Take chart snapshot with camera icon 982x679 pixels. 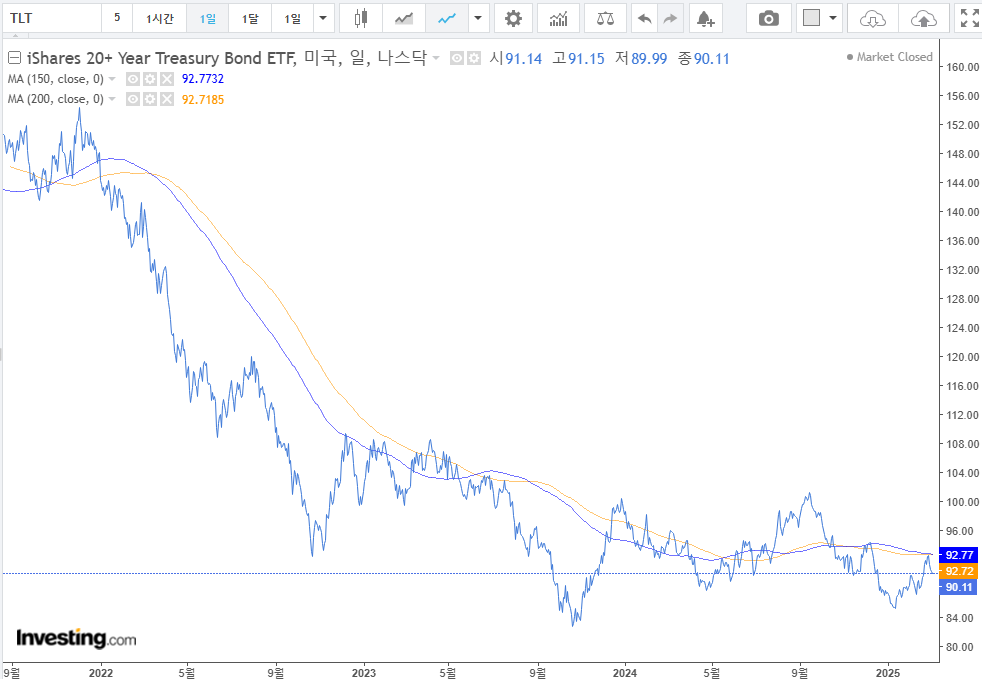click(768, 18)
